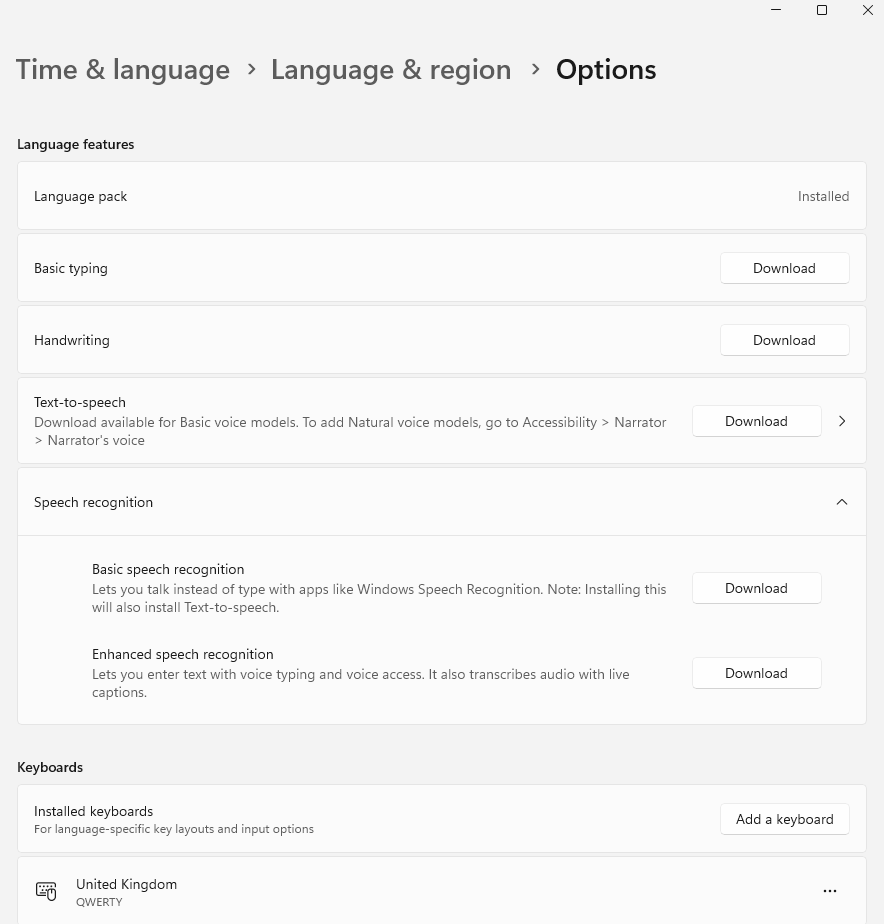Click Add a keyboard button
The image size is (884, 924).
pyautogui.click(x=784, y=819)
